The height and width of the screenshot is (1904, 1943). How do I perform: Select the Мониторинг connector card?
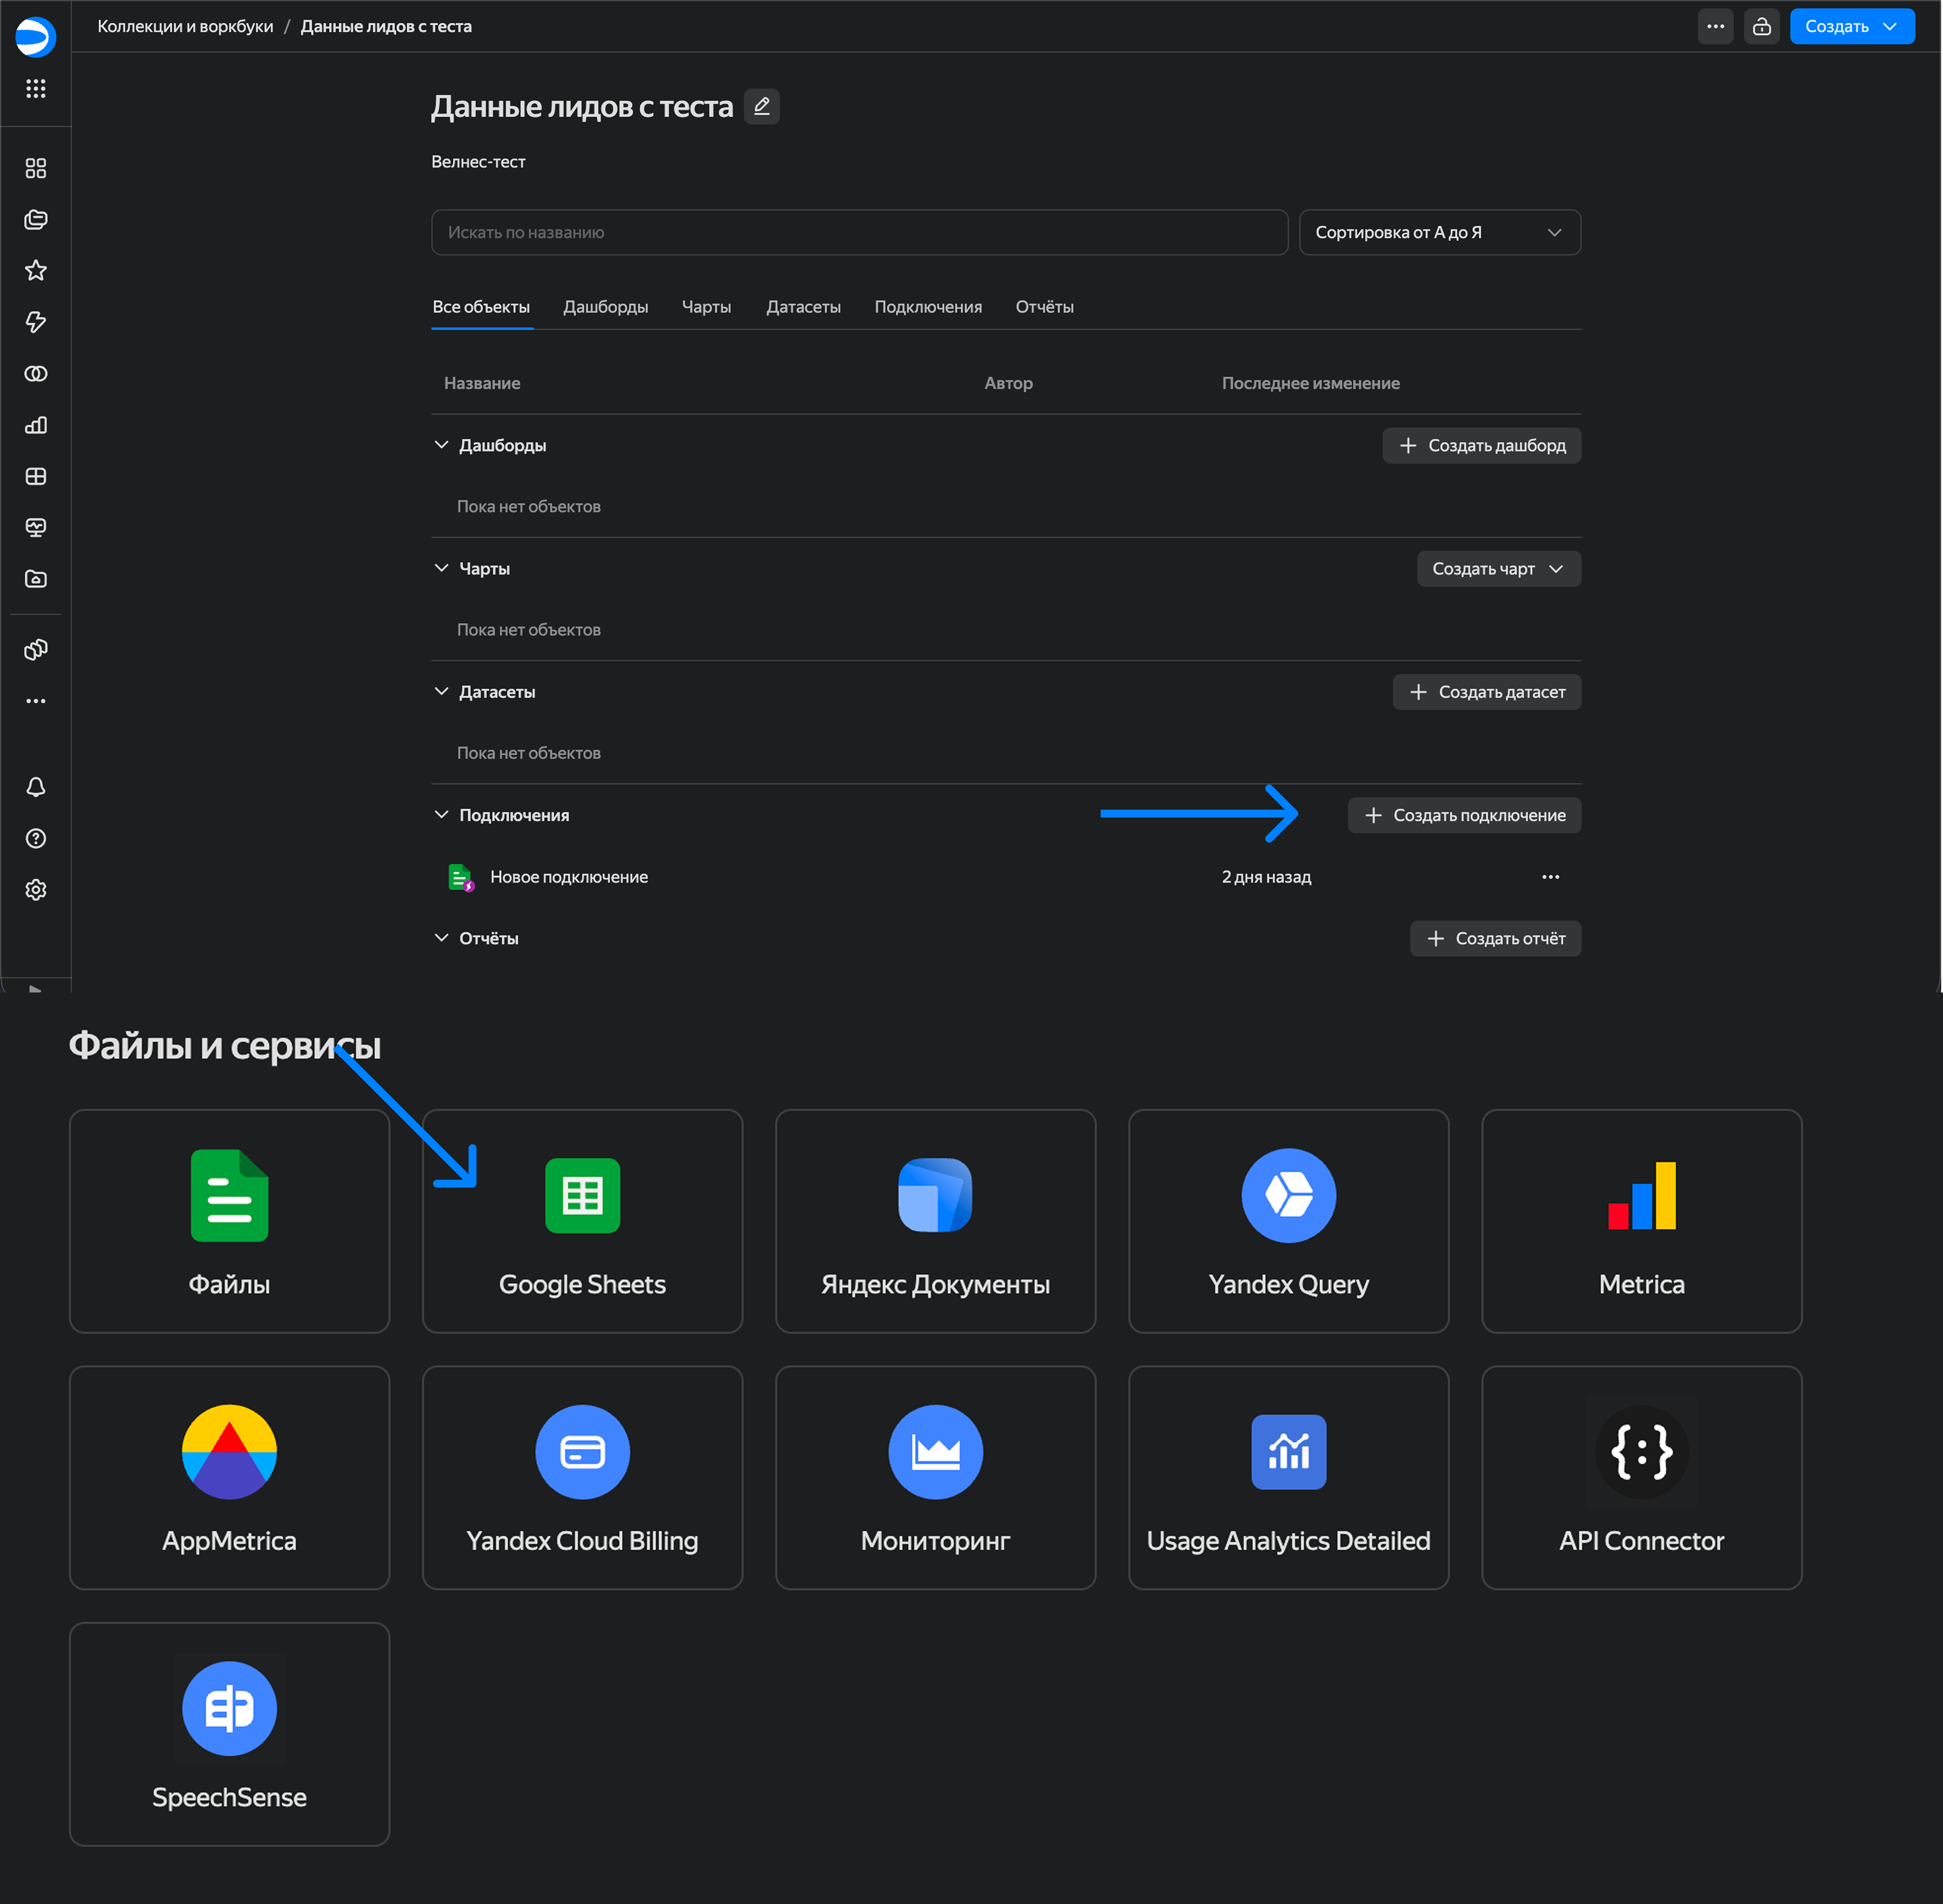(936, 1478)
